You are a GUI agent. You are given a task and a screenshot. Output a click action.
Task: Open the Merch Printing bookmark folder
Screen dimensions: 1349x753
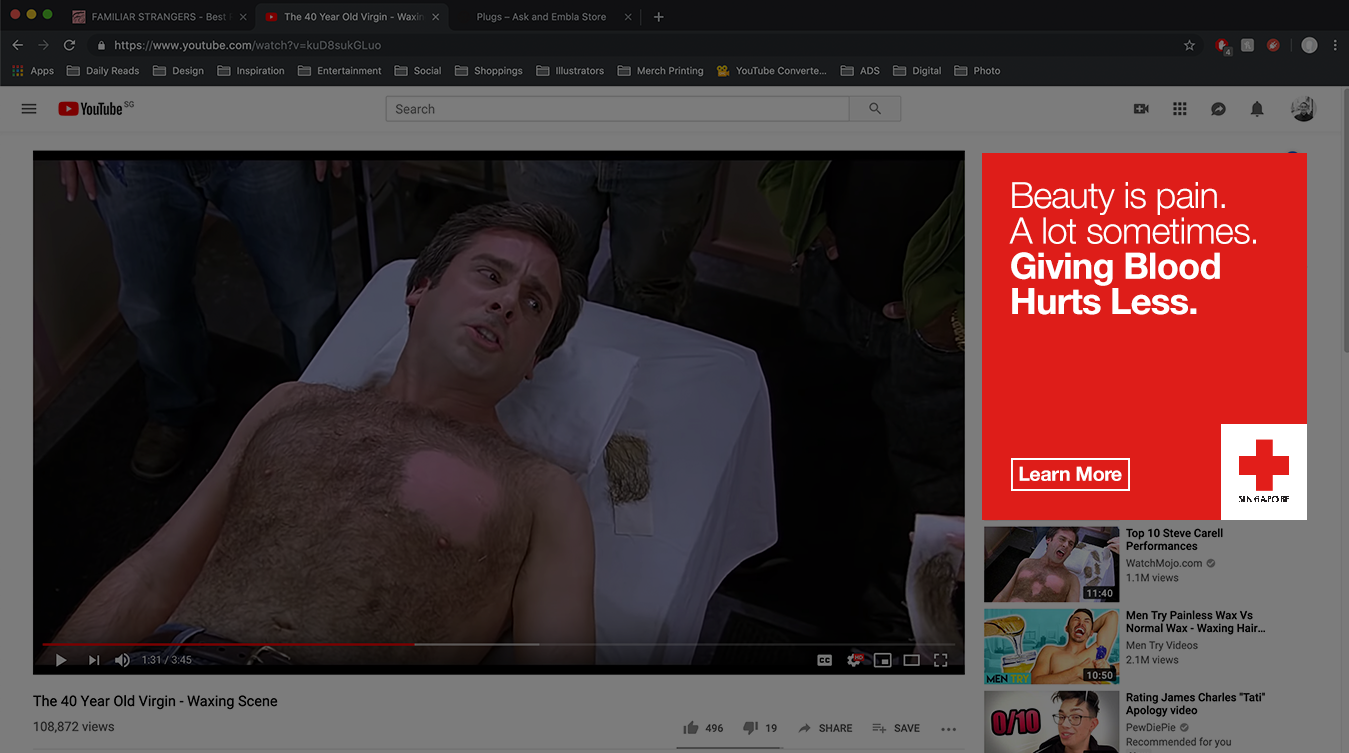661,71
